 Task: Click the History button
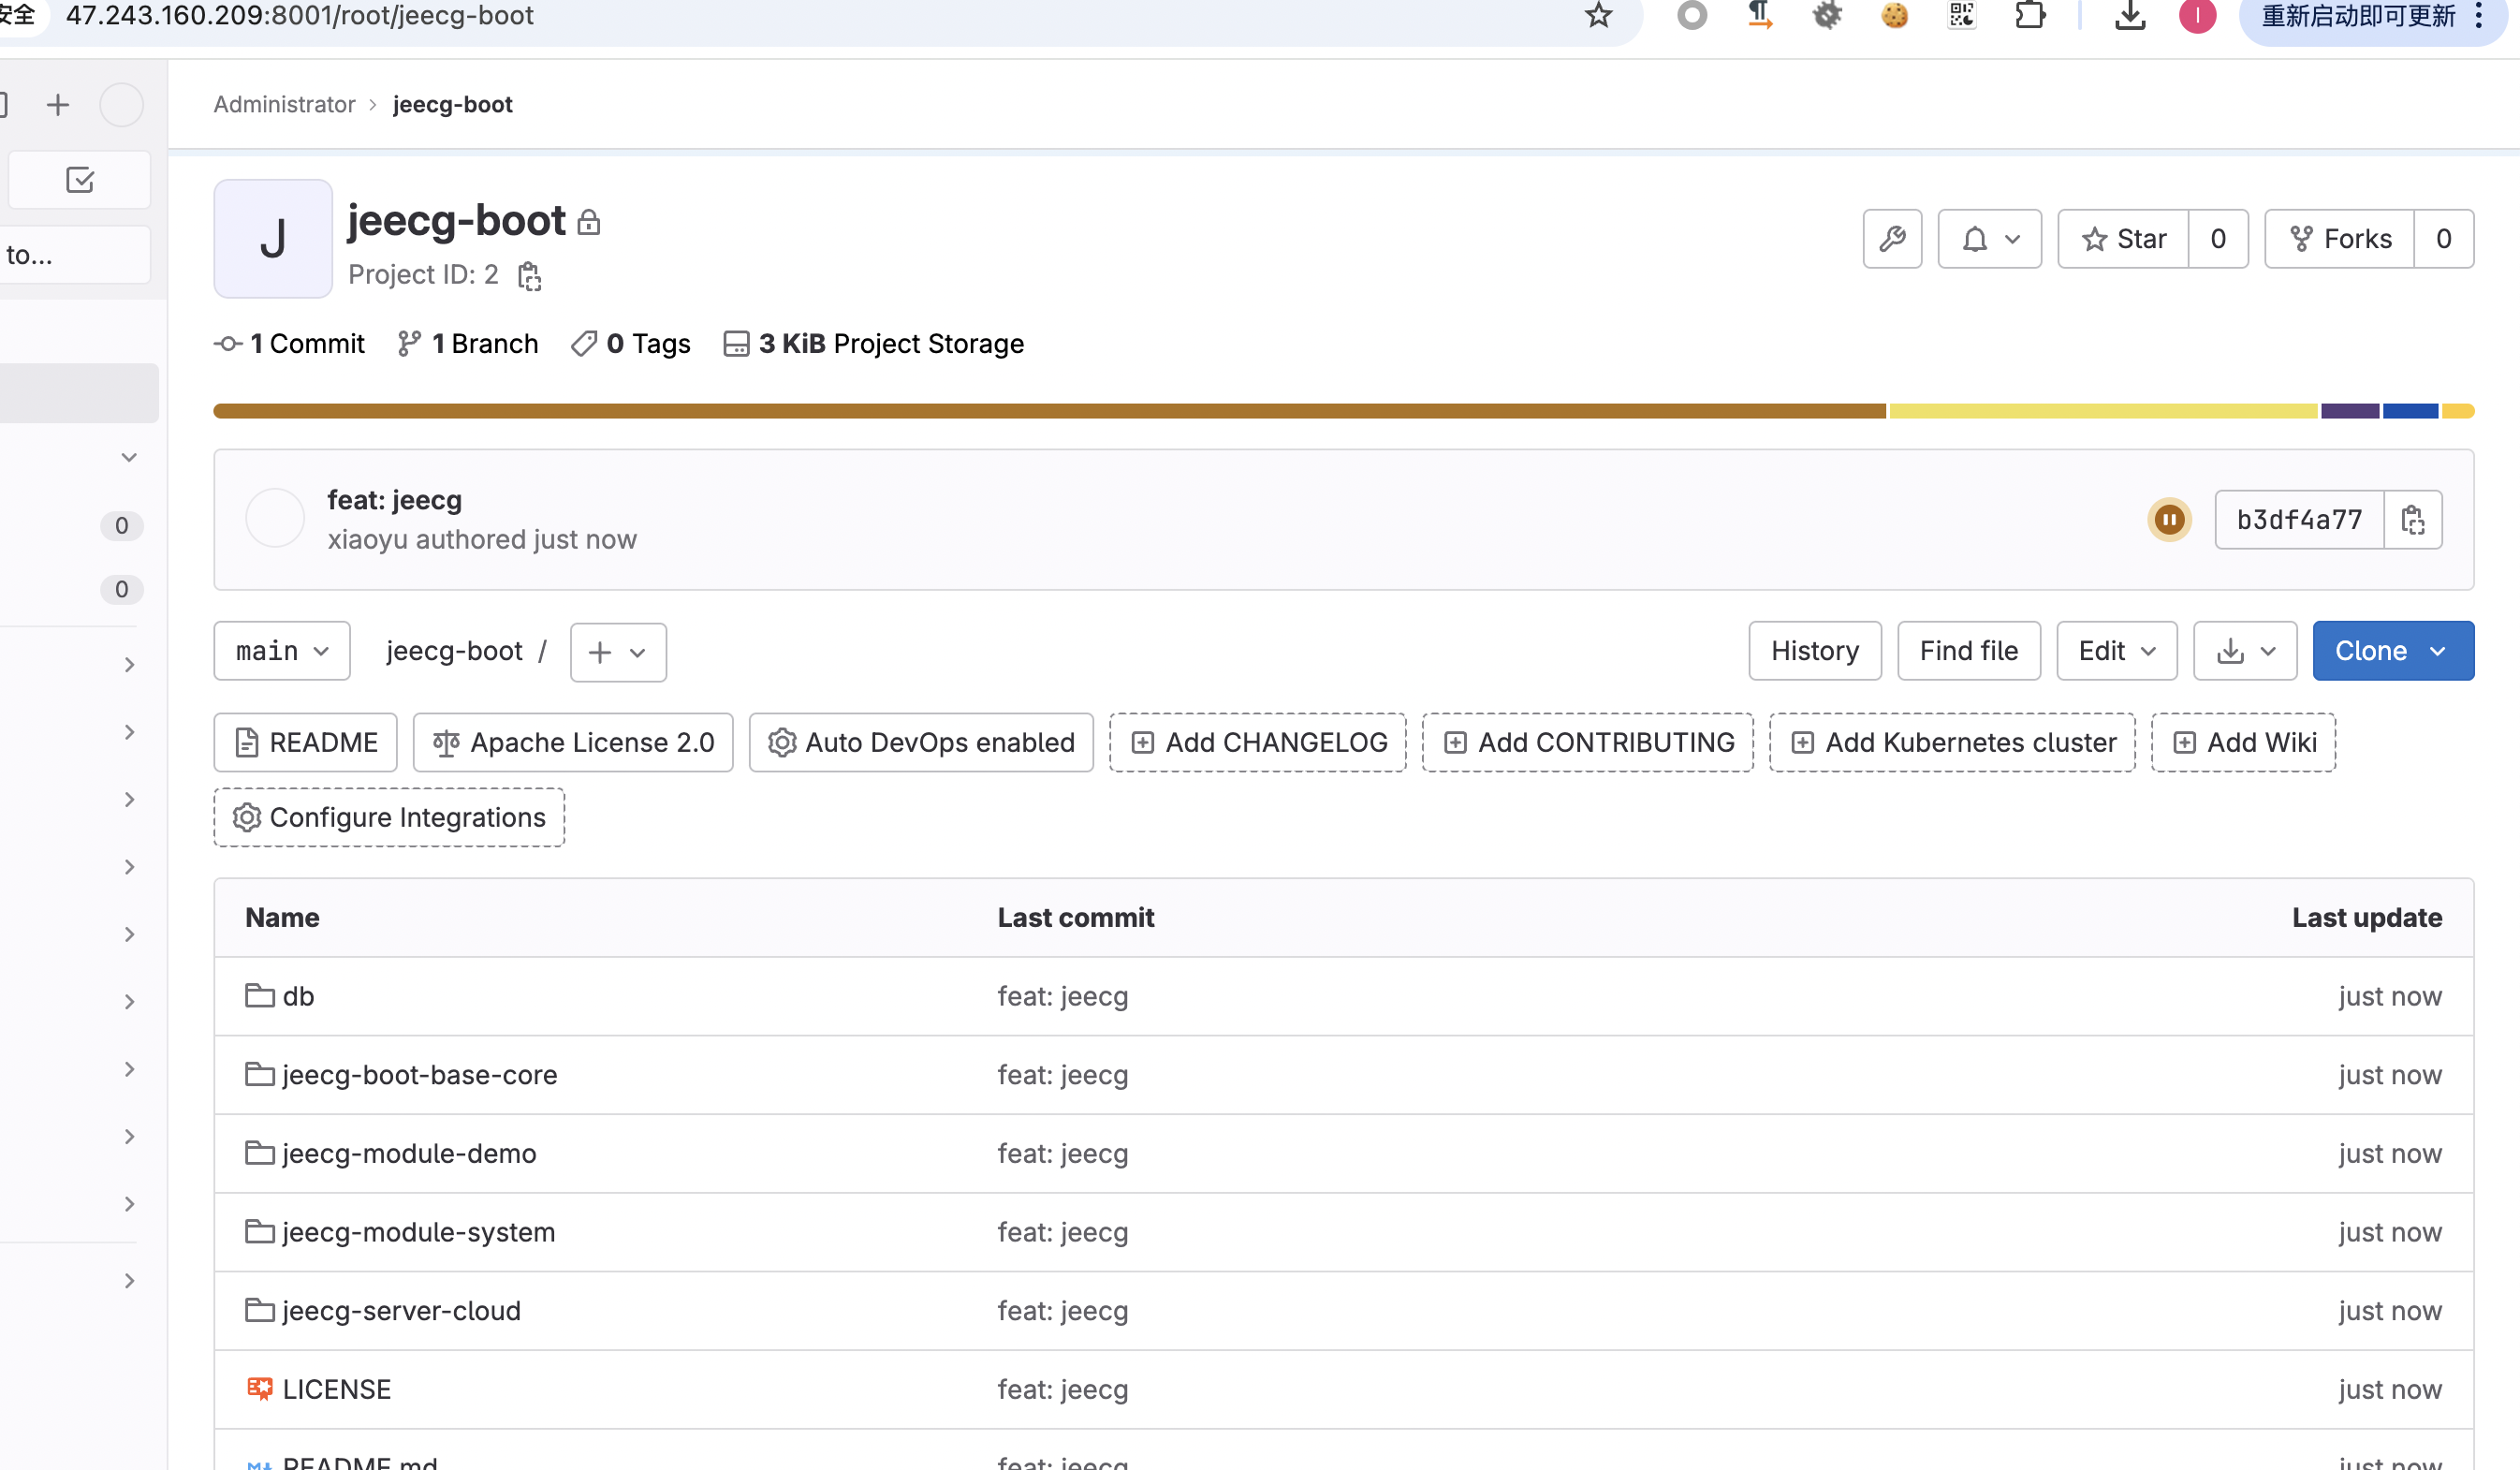(x=1814, y=651)
